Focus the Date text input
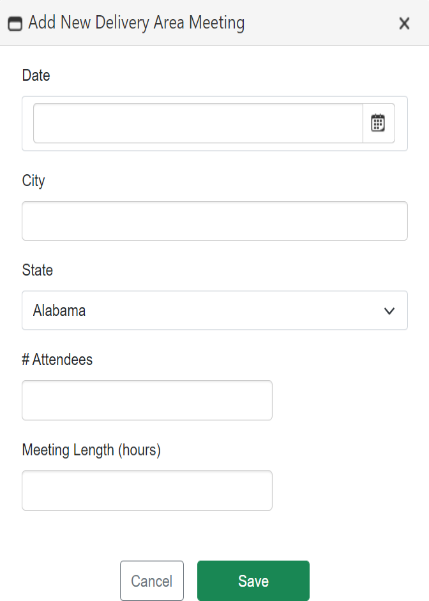This screenshot has height=601, width=429. (198, 123)
